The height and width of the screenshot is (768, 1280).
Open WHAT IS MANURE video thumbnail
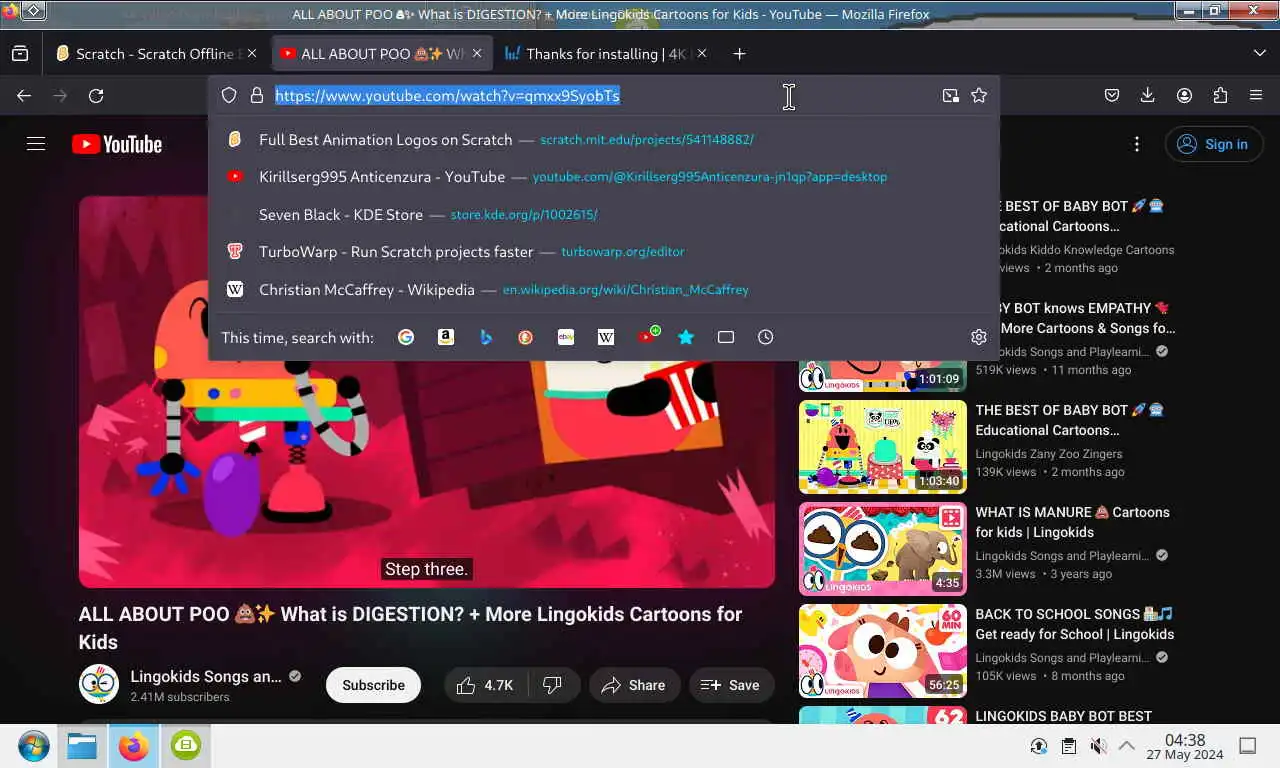[883, 549]
